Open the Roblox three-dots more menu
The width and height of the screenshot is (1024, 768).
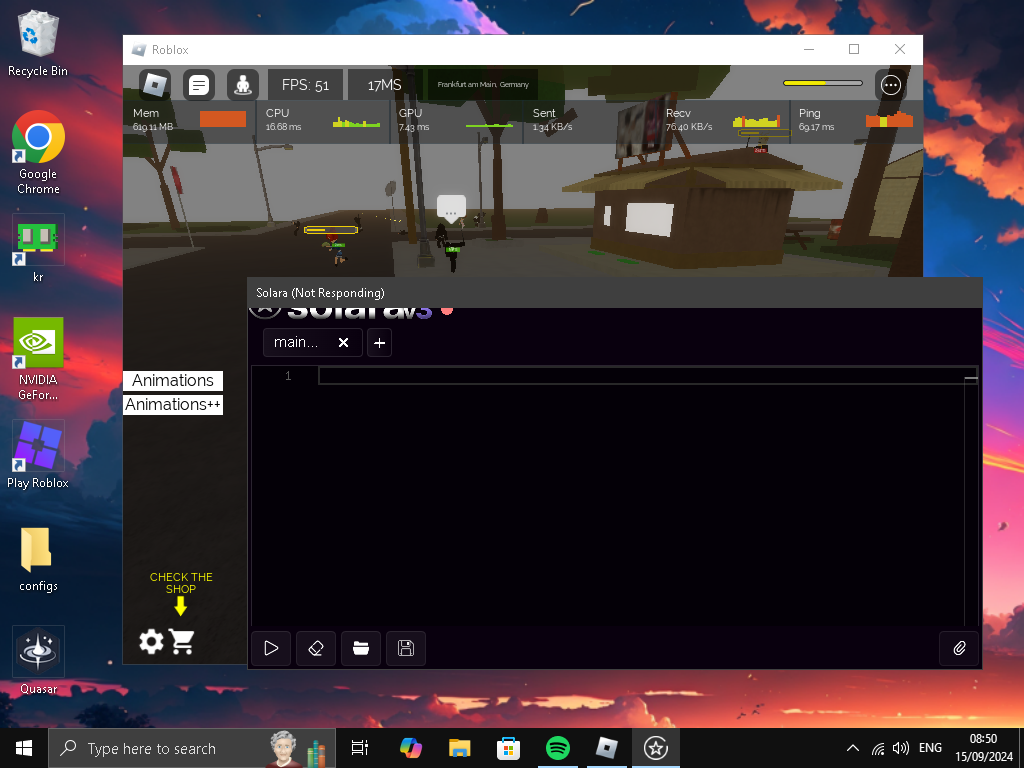point(891,85)
